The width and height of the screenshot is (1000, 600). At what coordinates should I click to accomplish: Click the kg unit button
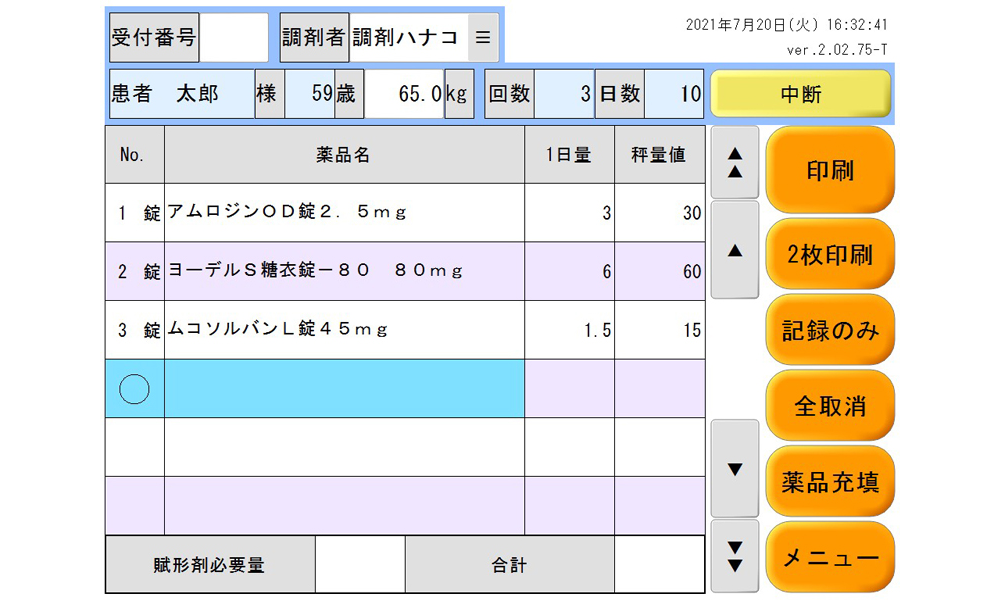click(x=459, y=94)
